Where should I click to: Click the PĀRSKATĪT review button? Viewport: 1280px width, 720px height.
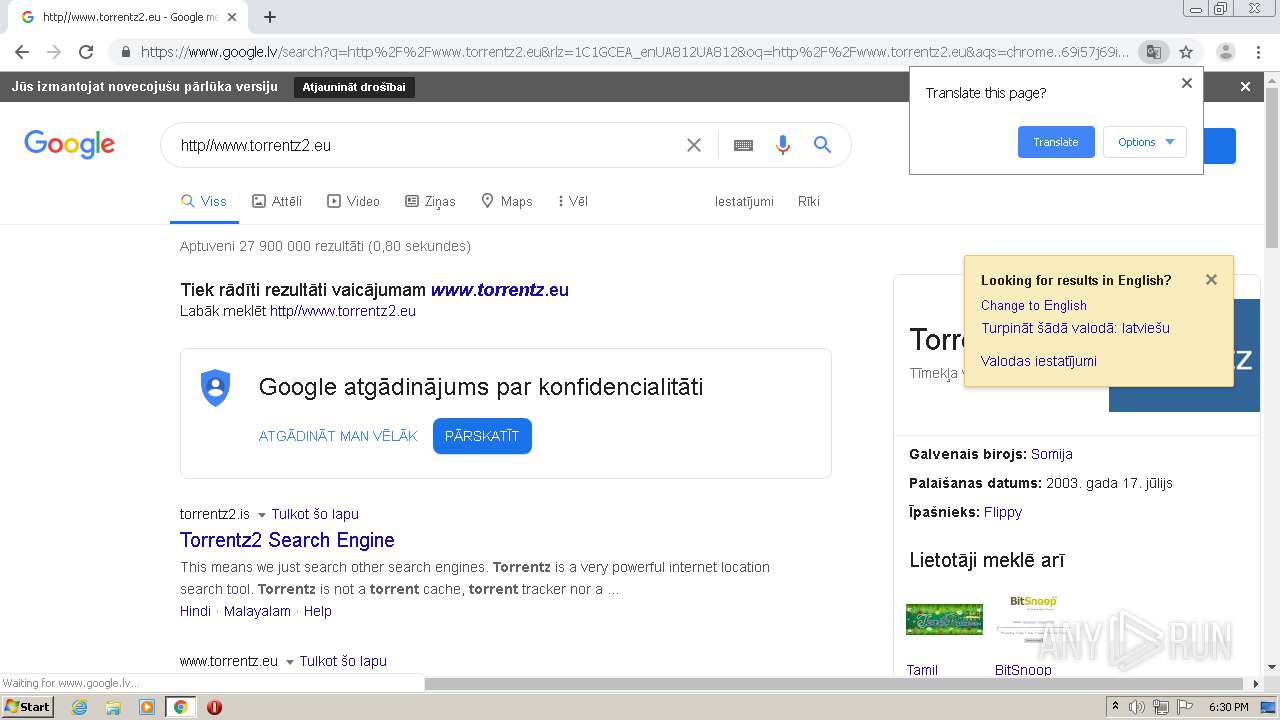click(x=482, y=436)
